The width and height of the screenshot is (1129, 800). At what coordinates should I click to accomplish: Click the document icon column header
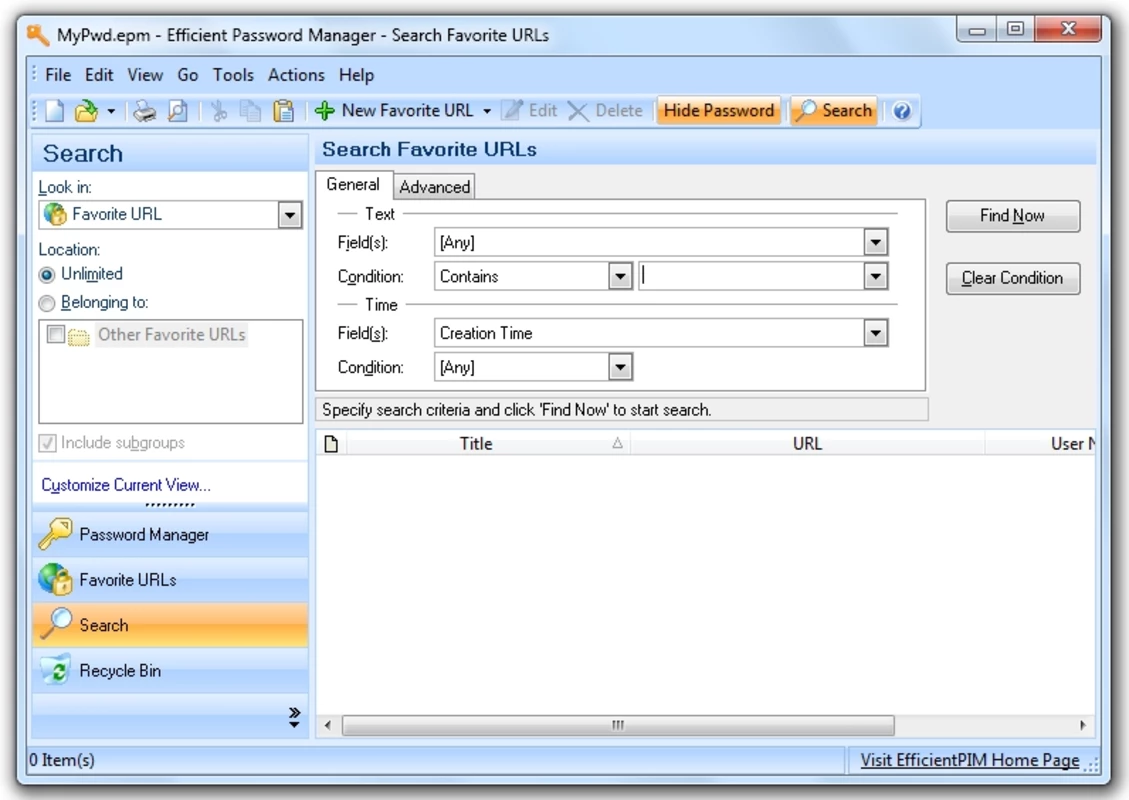[x=331, y=444]
